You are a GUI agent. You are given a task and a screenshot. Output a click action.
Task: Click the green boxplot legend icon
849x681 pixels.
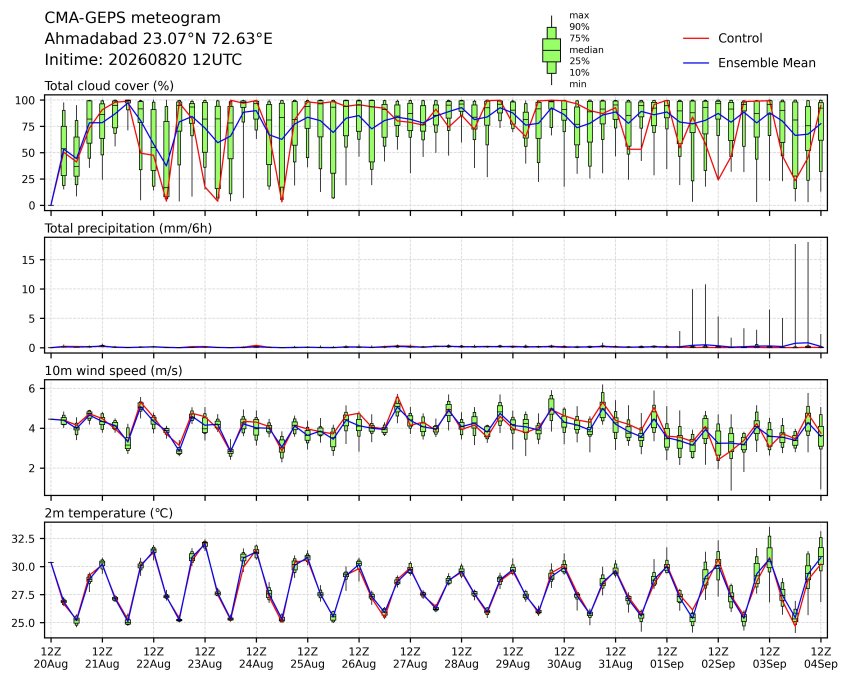(551, 50)
